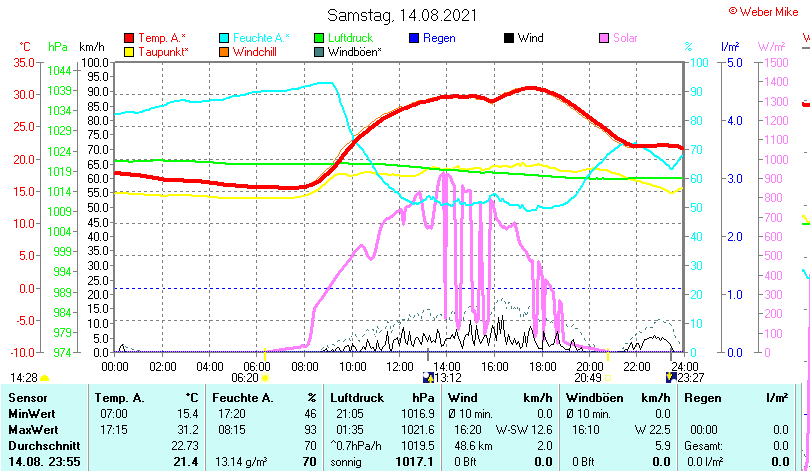Click the hPa axis unit label
Screen dimensions: 810x471
pos(58,47)
